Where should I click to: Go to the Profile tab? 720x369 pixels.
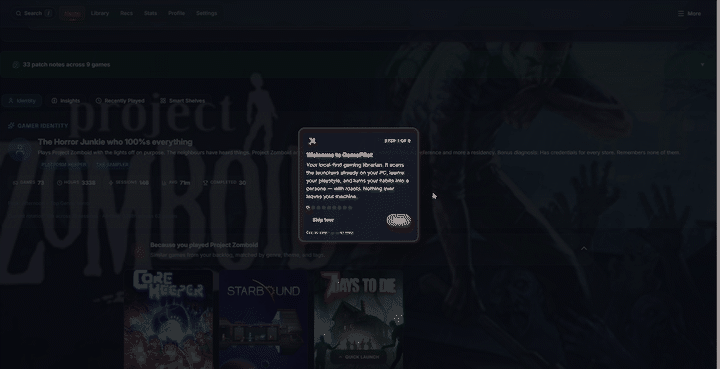176,13
